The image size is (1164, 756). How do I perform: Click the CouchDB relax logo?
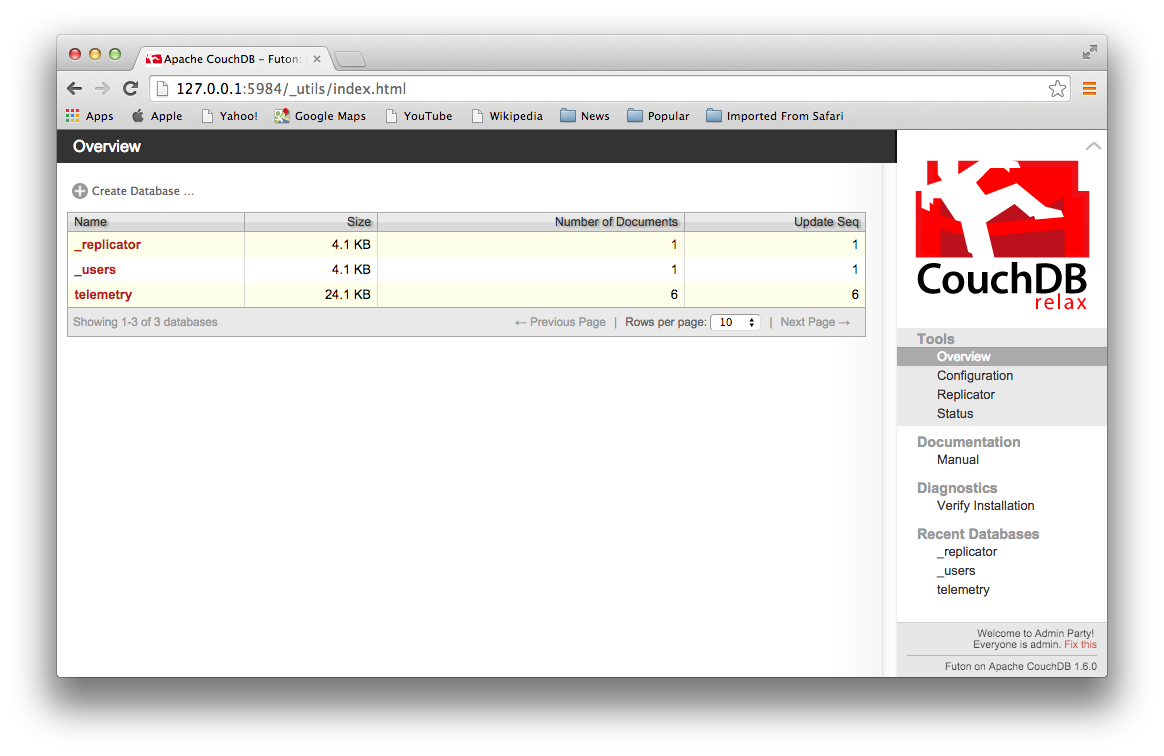pyautogui.click(x=1001, y=235)
